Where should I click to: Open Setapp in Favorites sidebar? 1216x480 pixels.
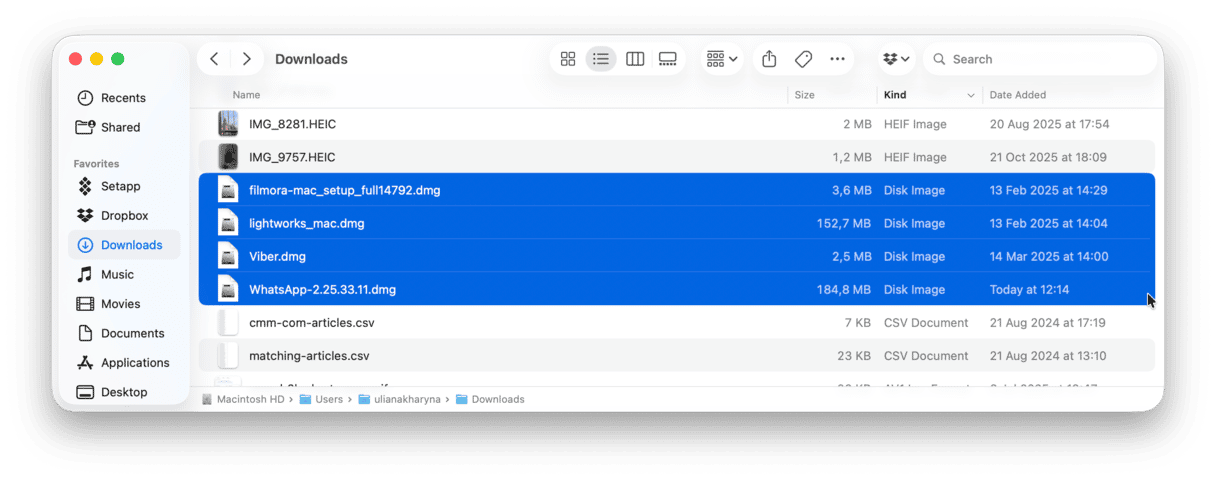[120, 186]
